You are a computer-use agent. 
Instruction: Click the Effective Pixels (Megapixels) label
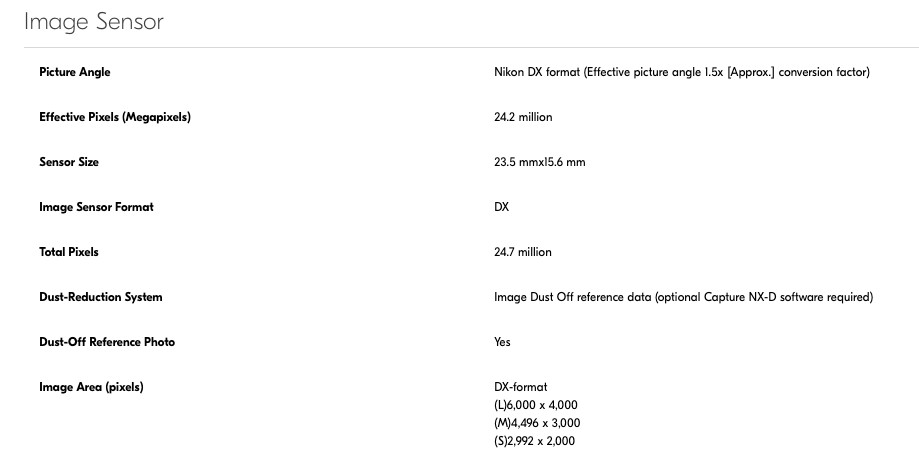[x=115, y=117]
